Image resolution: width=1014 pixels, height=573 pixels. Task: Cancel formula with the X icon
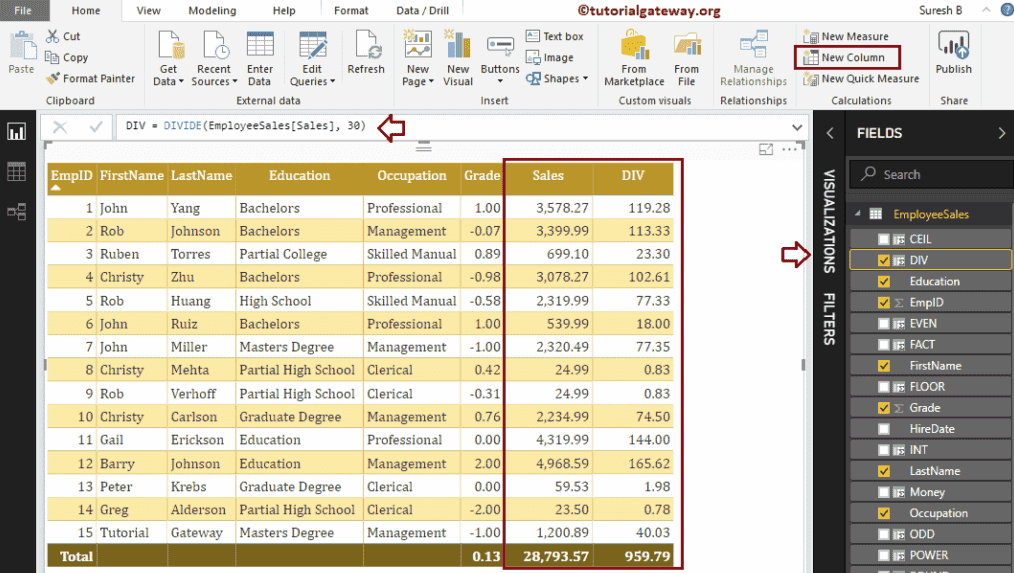tap(60, 127)
